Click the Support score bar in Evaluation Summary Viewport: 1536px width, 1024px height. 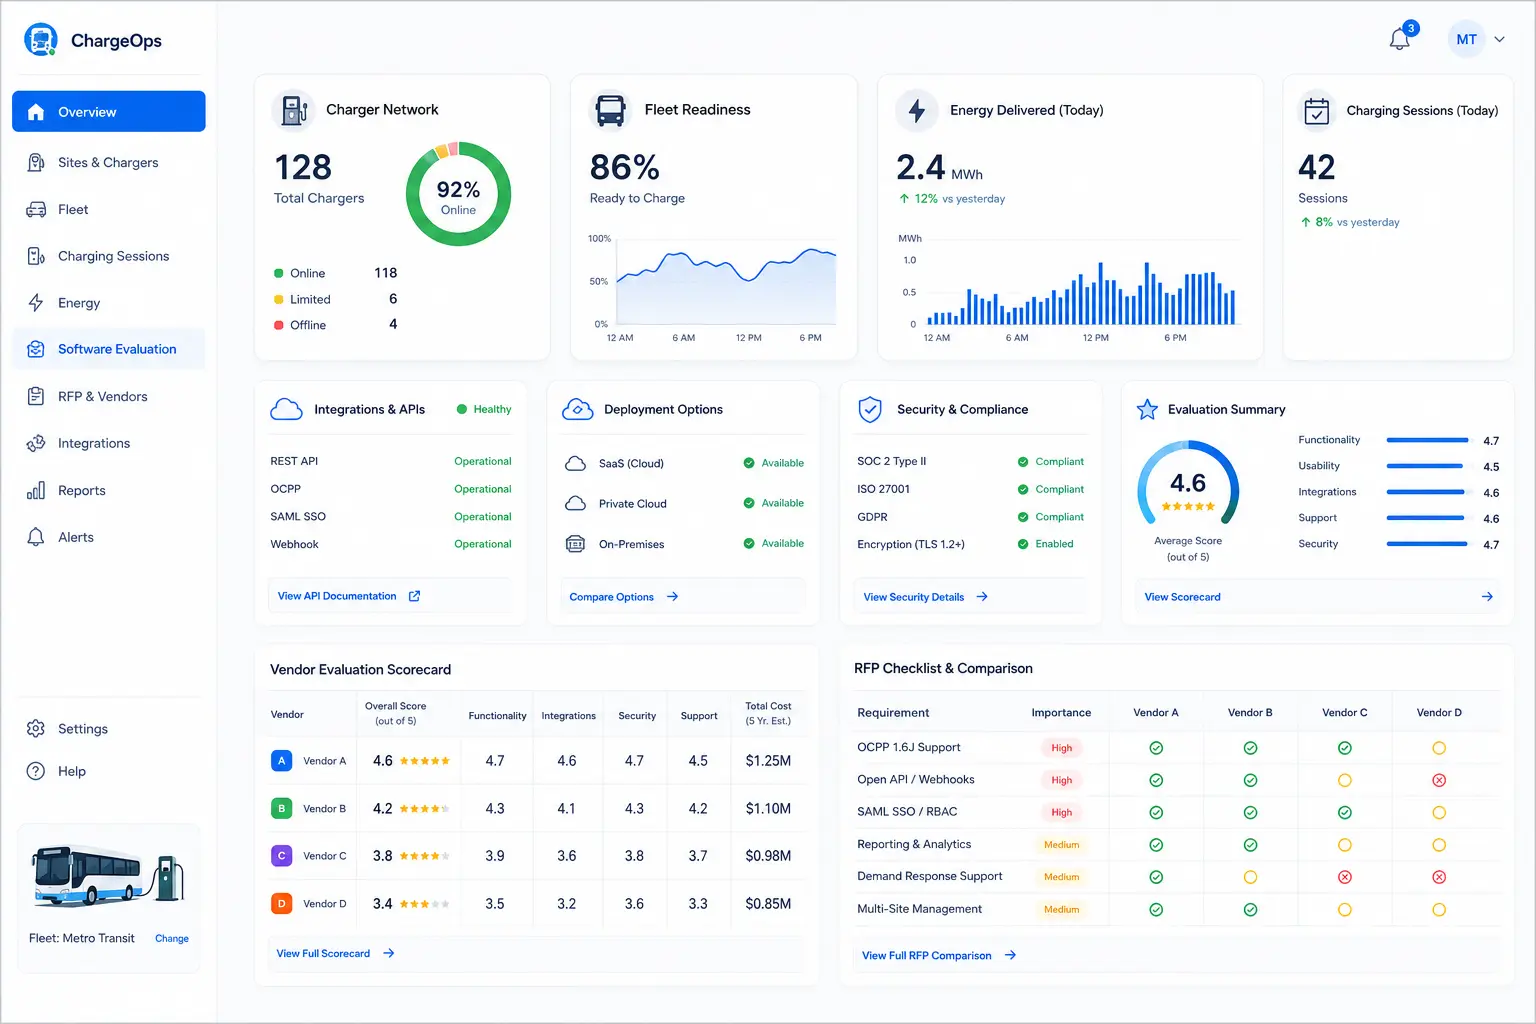(1426, 518)
